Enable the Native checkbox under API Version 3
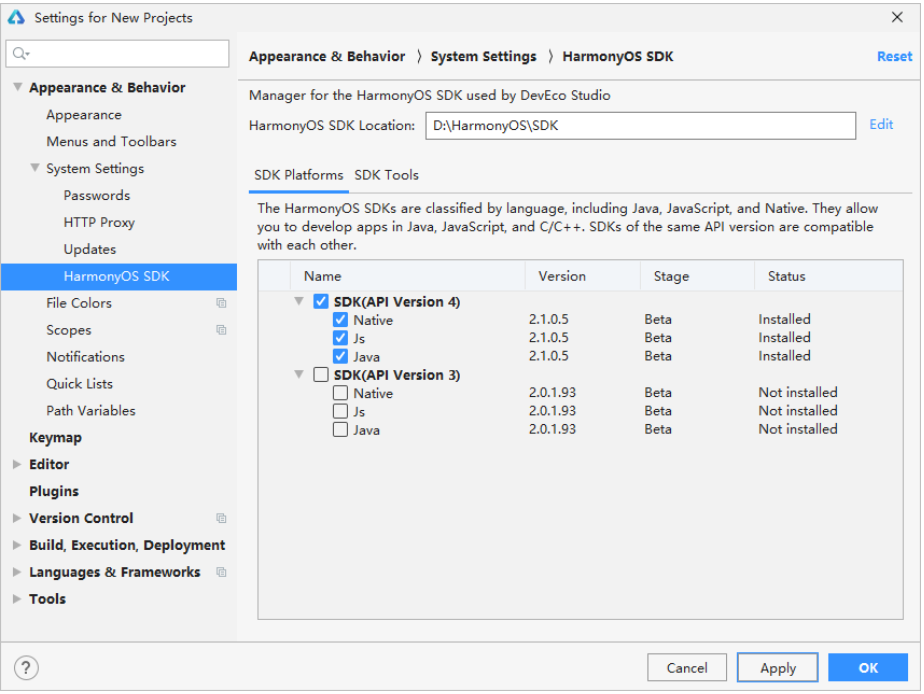This screenshot has width=924, height=694. click(x=340, y=393)
